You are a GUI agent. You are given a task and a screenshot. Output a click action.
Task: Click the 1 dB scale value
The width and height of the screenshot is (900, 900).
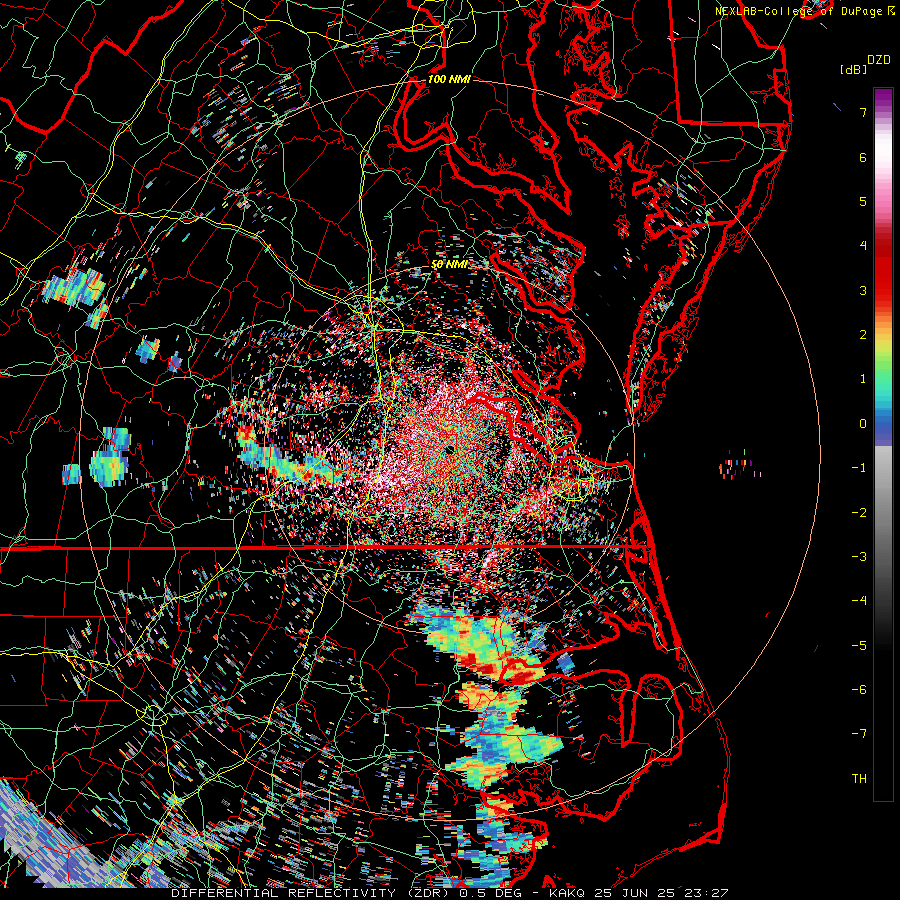point(863,379)
